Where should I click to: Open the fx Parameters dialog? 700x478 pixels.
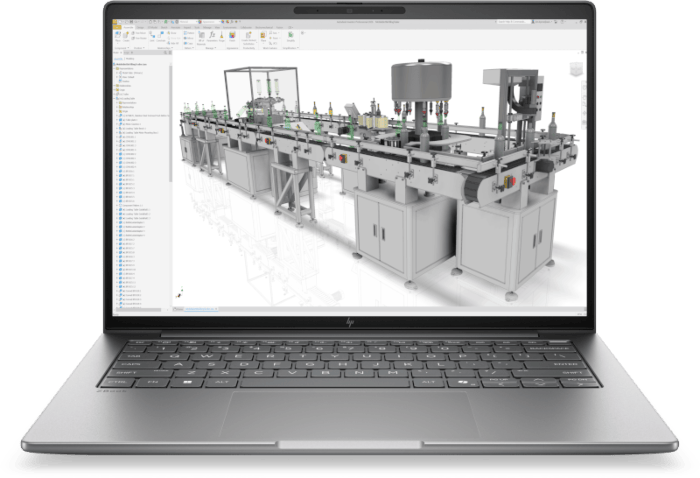click(x=212, y=36)
